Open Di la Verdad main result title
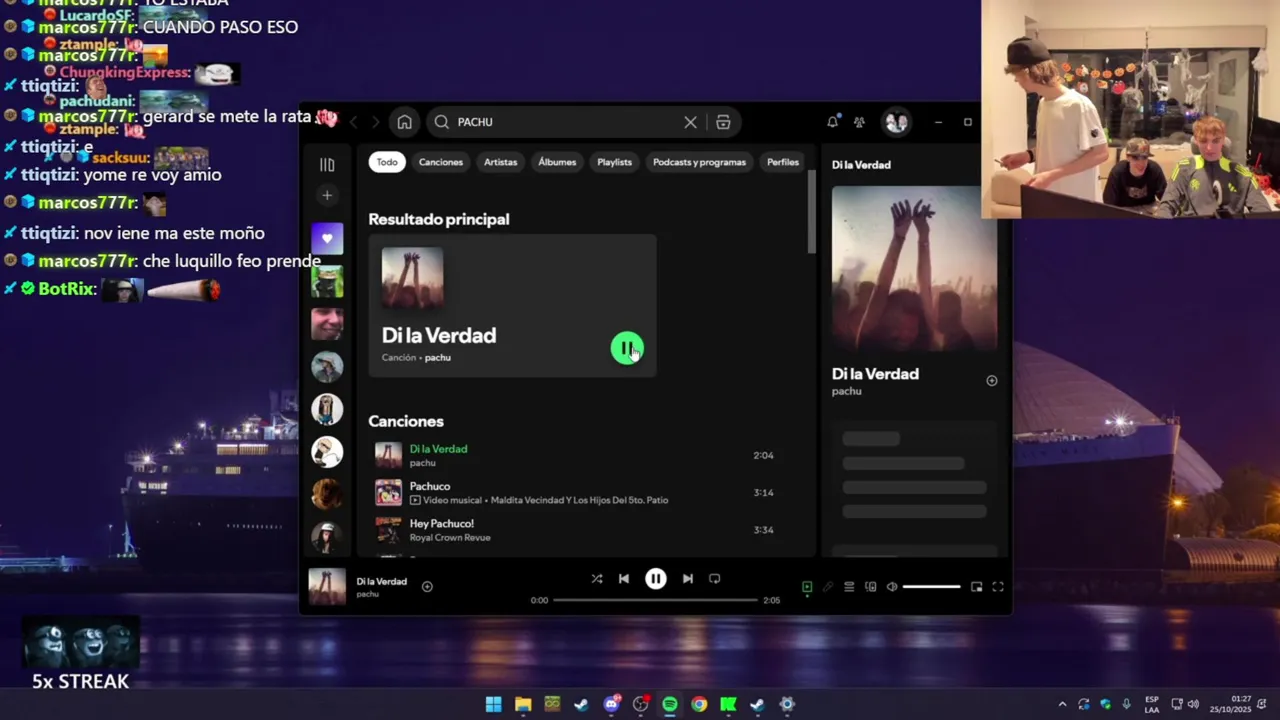Image resolution: width=1280 pixels, height=720 pixels. click(x=439, y=336)
